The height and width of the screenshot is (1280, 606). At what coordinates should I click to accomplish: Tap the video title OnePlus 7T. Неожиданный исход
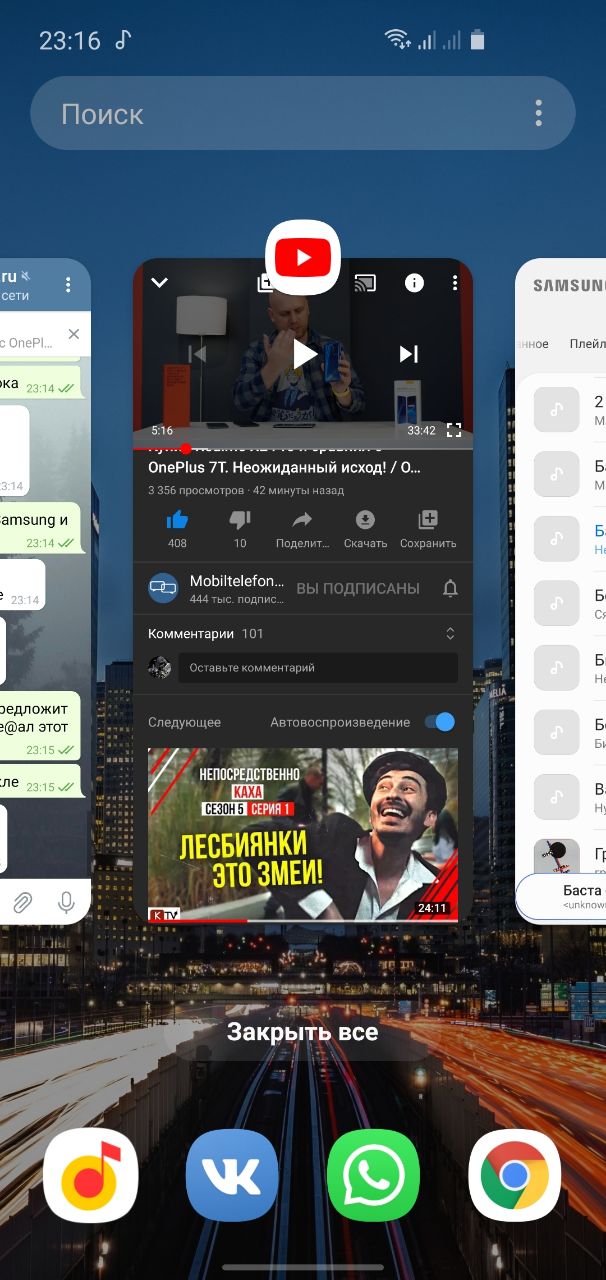(x=285, y=467)
